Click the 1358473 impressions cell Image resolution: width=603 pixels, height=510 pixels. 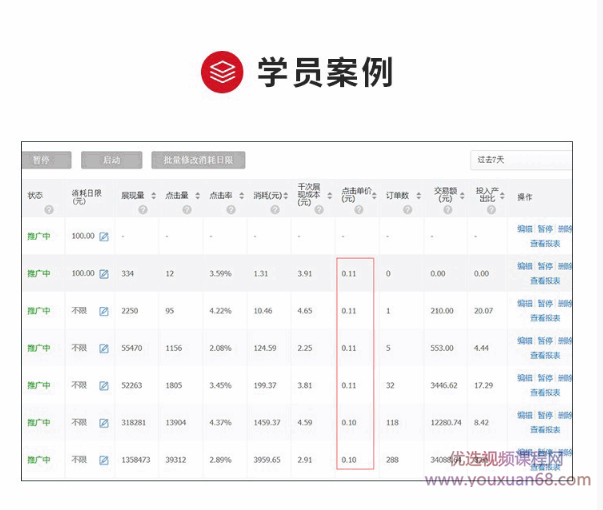click(136, 460)
